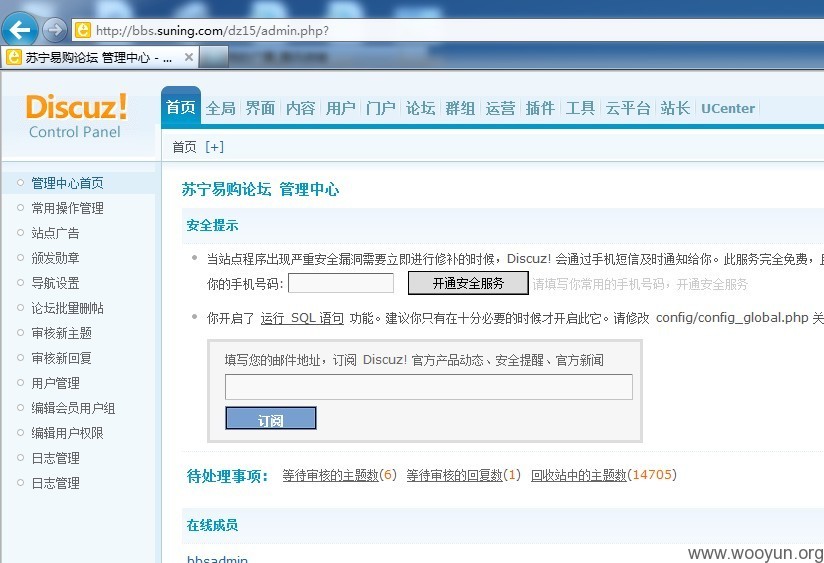Click the browser forward arrow button
Screen dimensions: 824x563
click(54, 30)
